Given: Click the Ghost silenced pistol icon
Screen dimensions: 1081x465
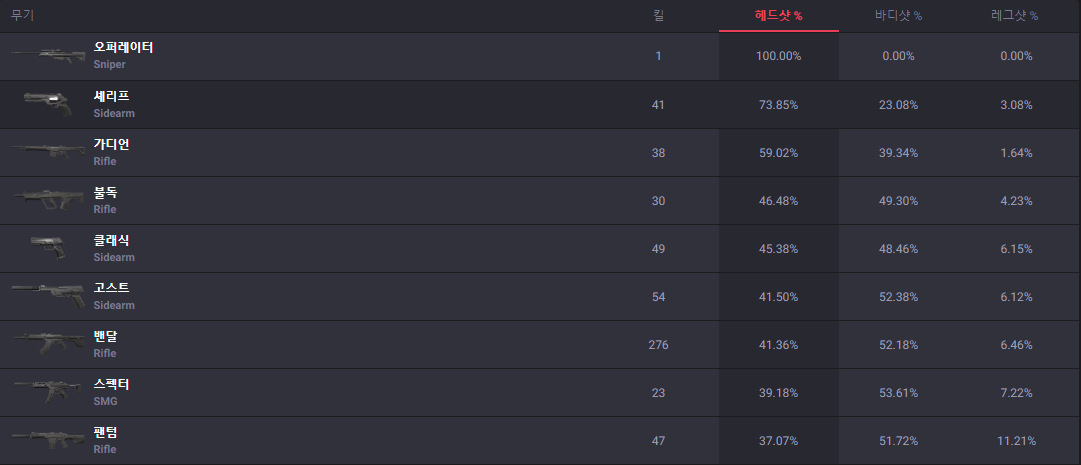Looking at the screenshot, I should point(49,295).
